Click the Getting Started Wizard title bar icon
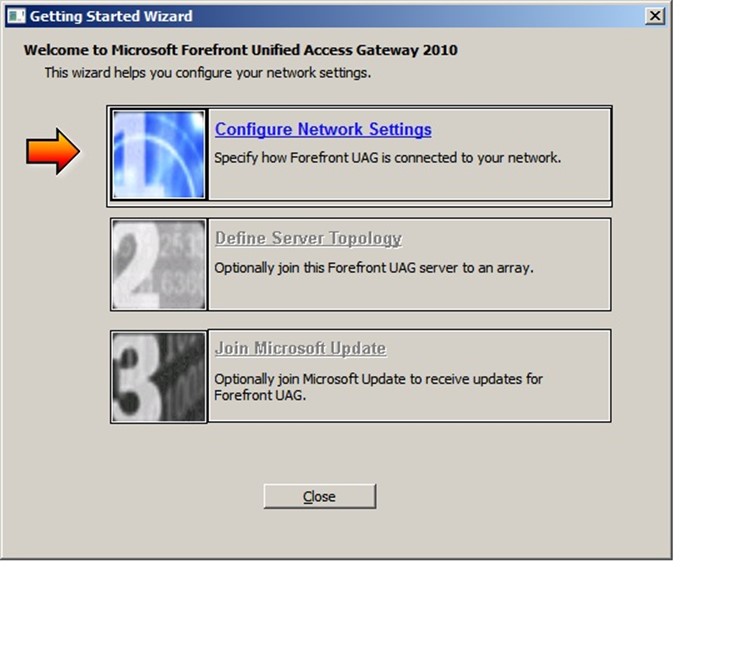This screenshot has width=729, height=664. tap(16, 16)
